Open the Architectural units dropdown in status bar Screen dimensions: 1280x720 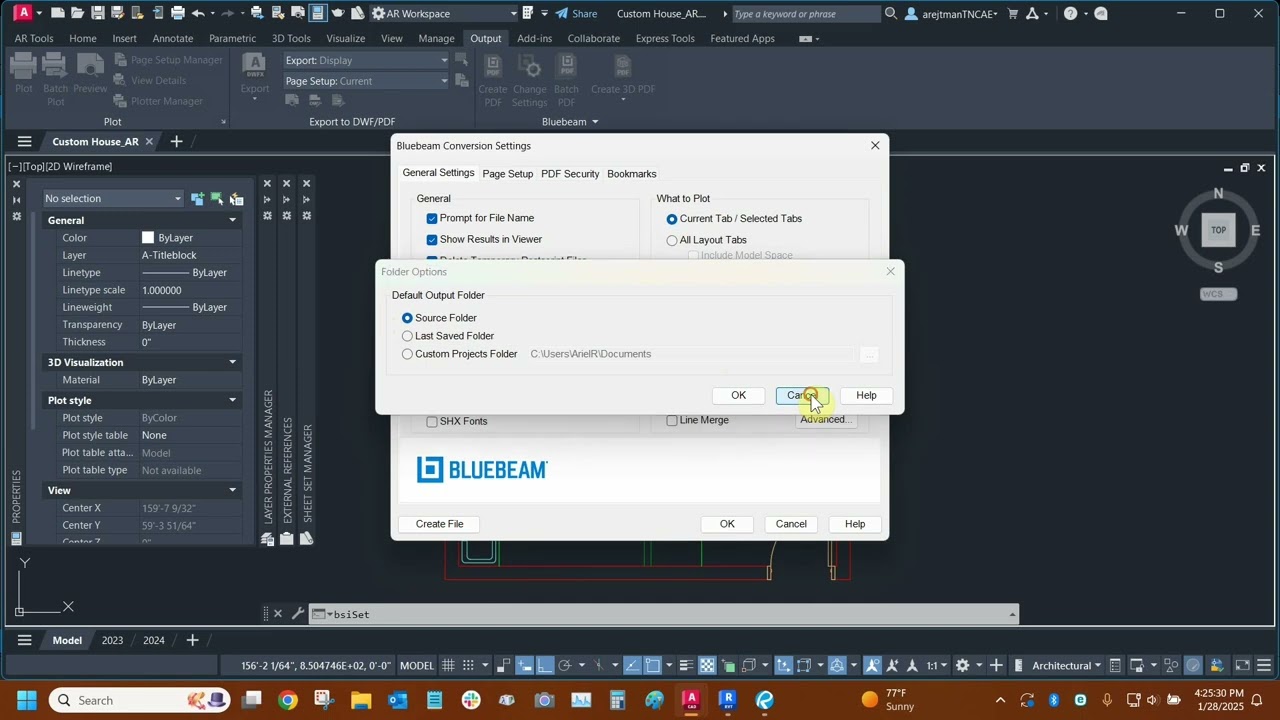click(1067, 666)
